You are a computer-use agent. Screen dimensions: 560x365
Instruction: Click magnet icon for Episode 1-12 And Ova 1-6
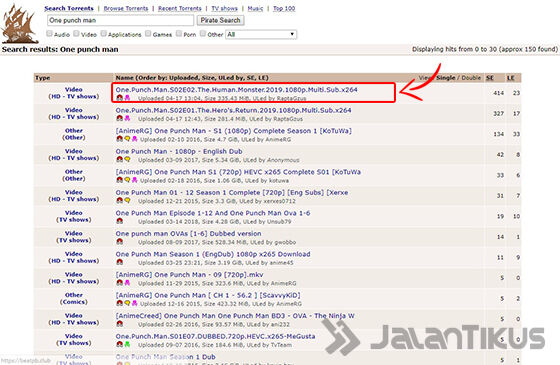click(120, 221)
